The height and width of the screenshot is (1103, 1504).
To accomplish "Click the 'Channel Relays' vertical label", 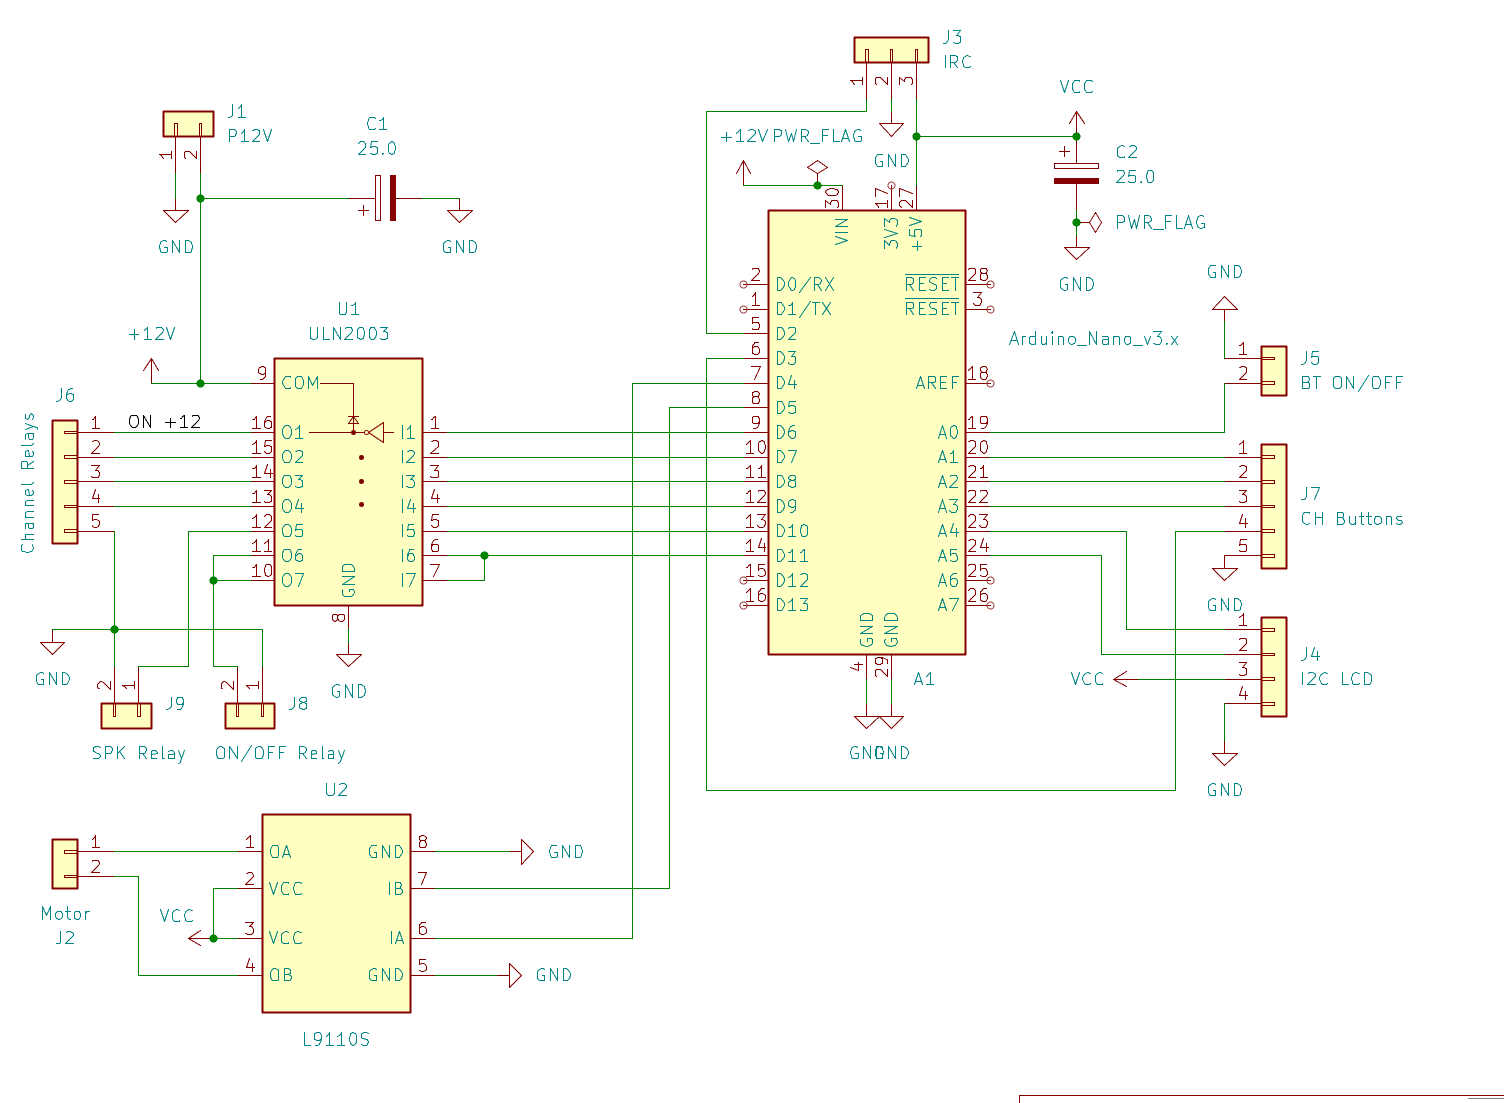I will coord(28,482).
